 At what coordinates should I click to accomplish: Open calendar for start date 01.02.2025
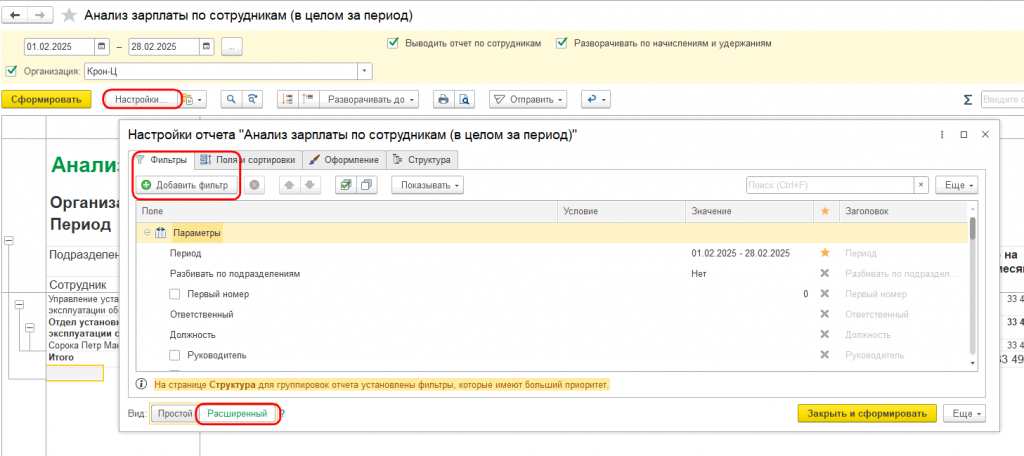tap(103, 46)
